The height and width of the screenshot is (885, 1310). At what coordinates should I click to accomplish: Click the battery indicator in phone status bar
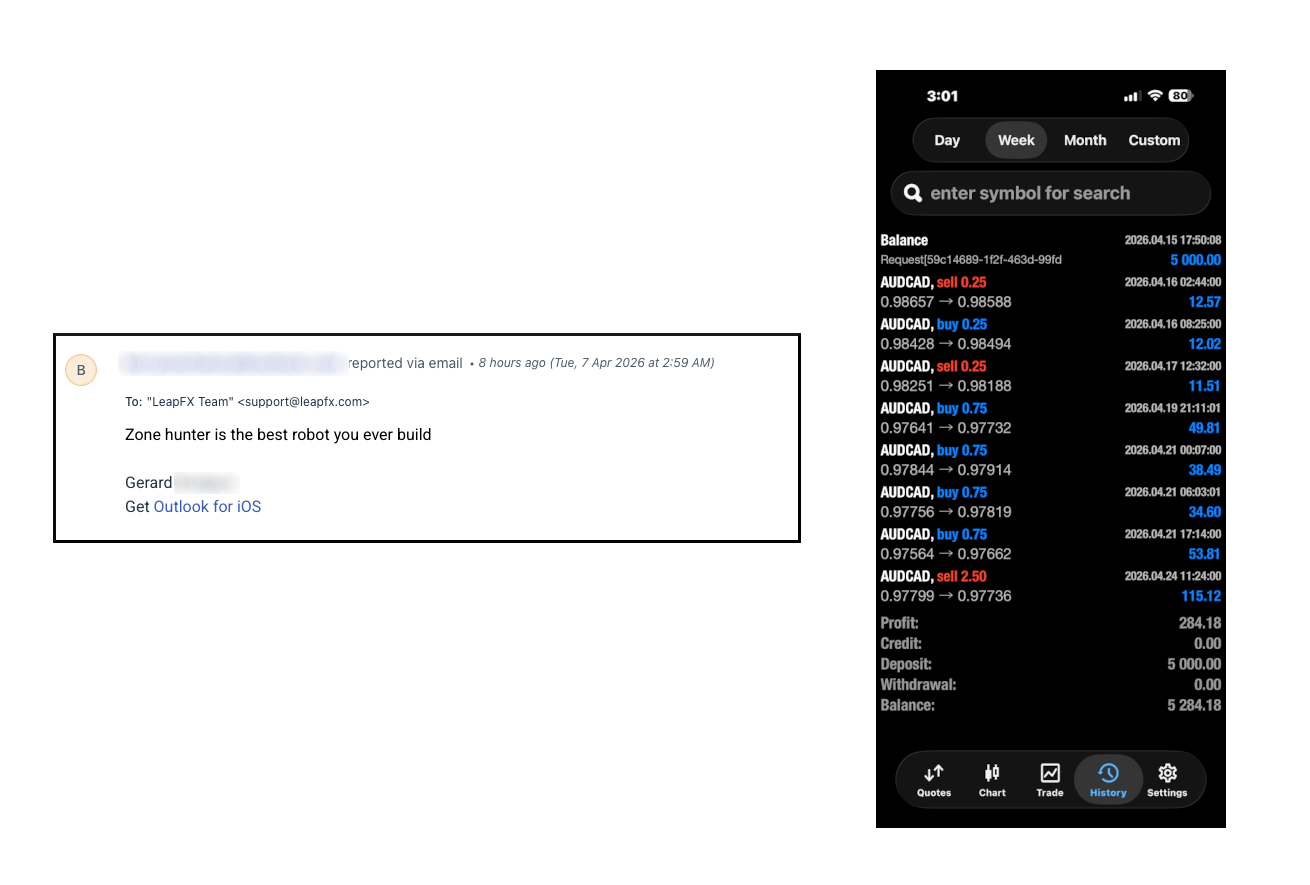point(1181,96)
